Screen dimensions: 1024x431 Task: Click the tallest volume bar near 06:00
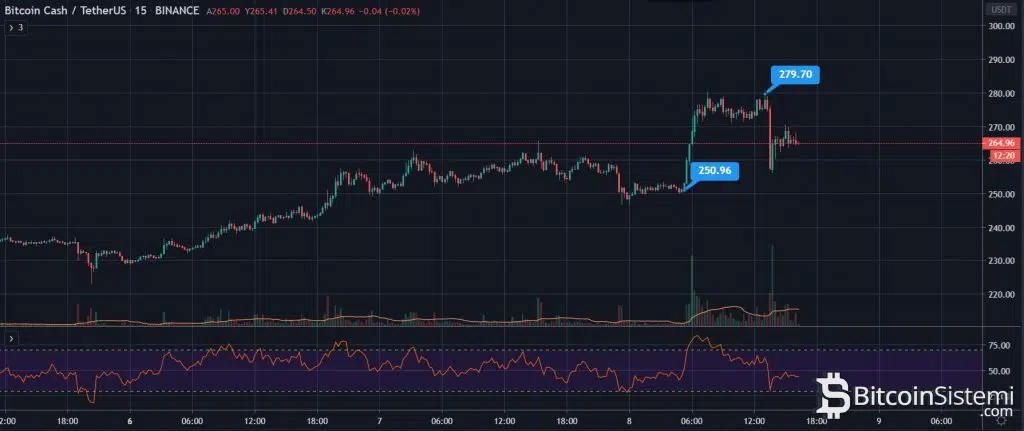pos(691,290)
